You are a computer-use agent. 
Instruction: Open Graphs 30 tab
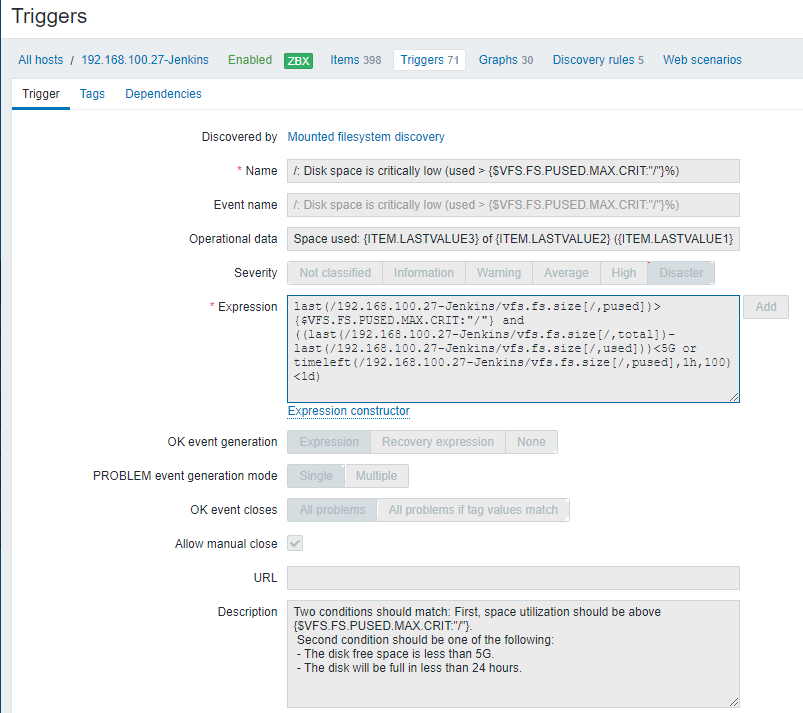point(505,60)
